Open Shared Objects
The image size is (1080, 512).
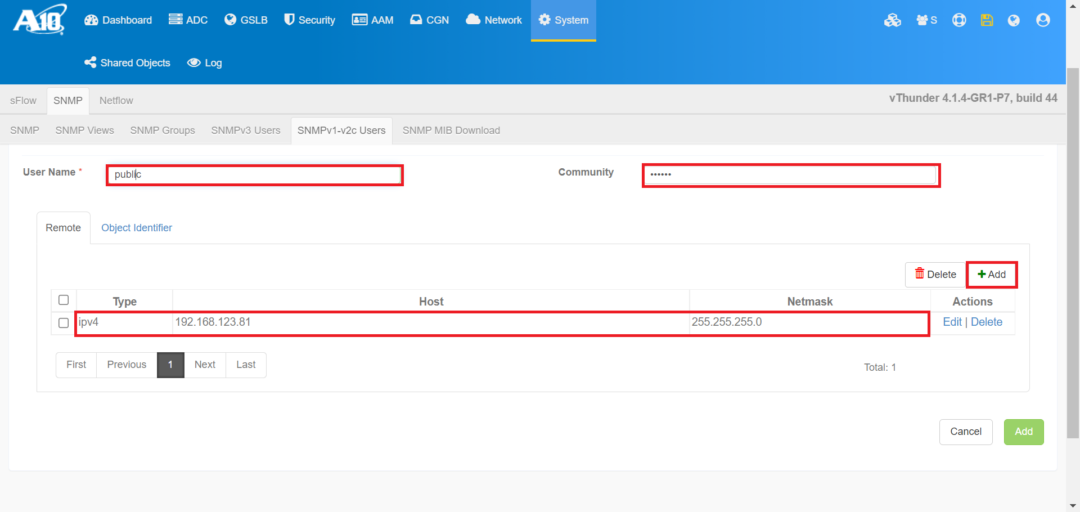pyautogui.click(x=127, y=63)
